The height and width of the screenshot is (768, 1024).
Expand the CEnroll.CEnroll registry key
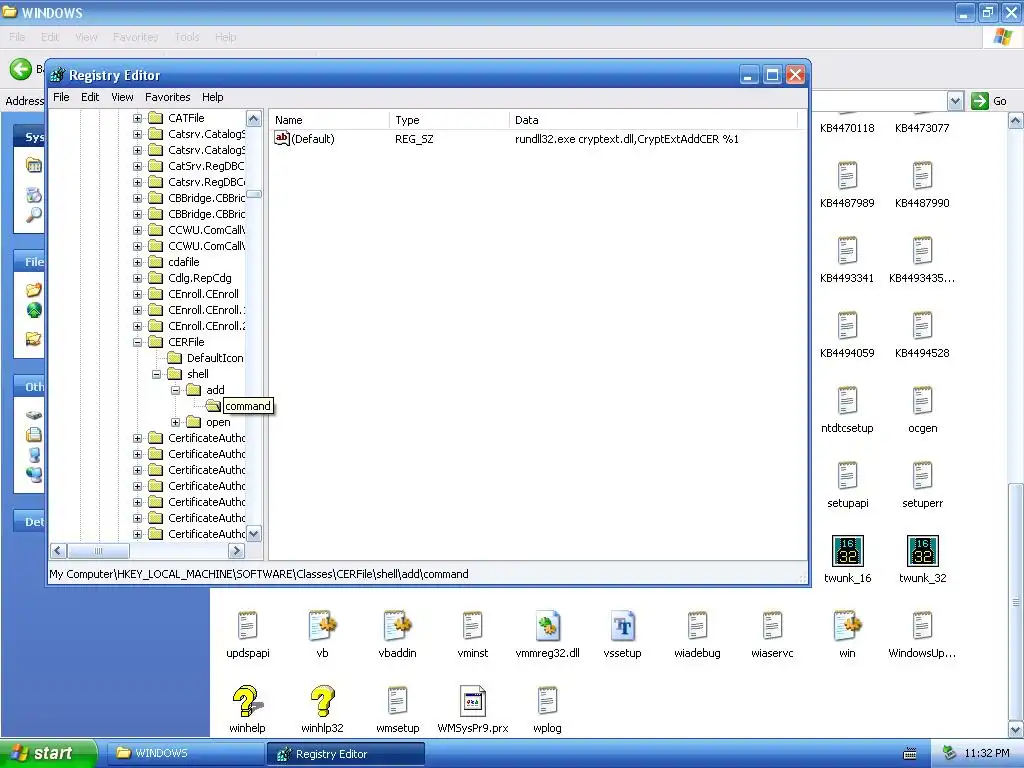tap(137, 294)
